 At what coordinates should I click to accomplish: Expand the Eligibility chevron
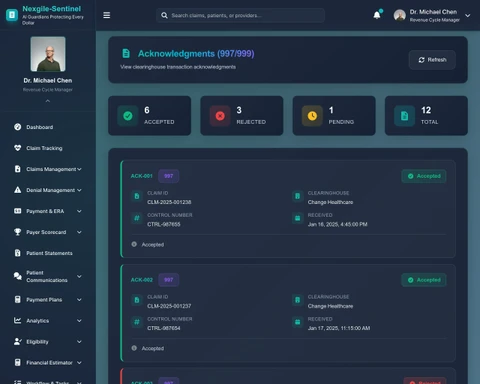click(79, 341)
